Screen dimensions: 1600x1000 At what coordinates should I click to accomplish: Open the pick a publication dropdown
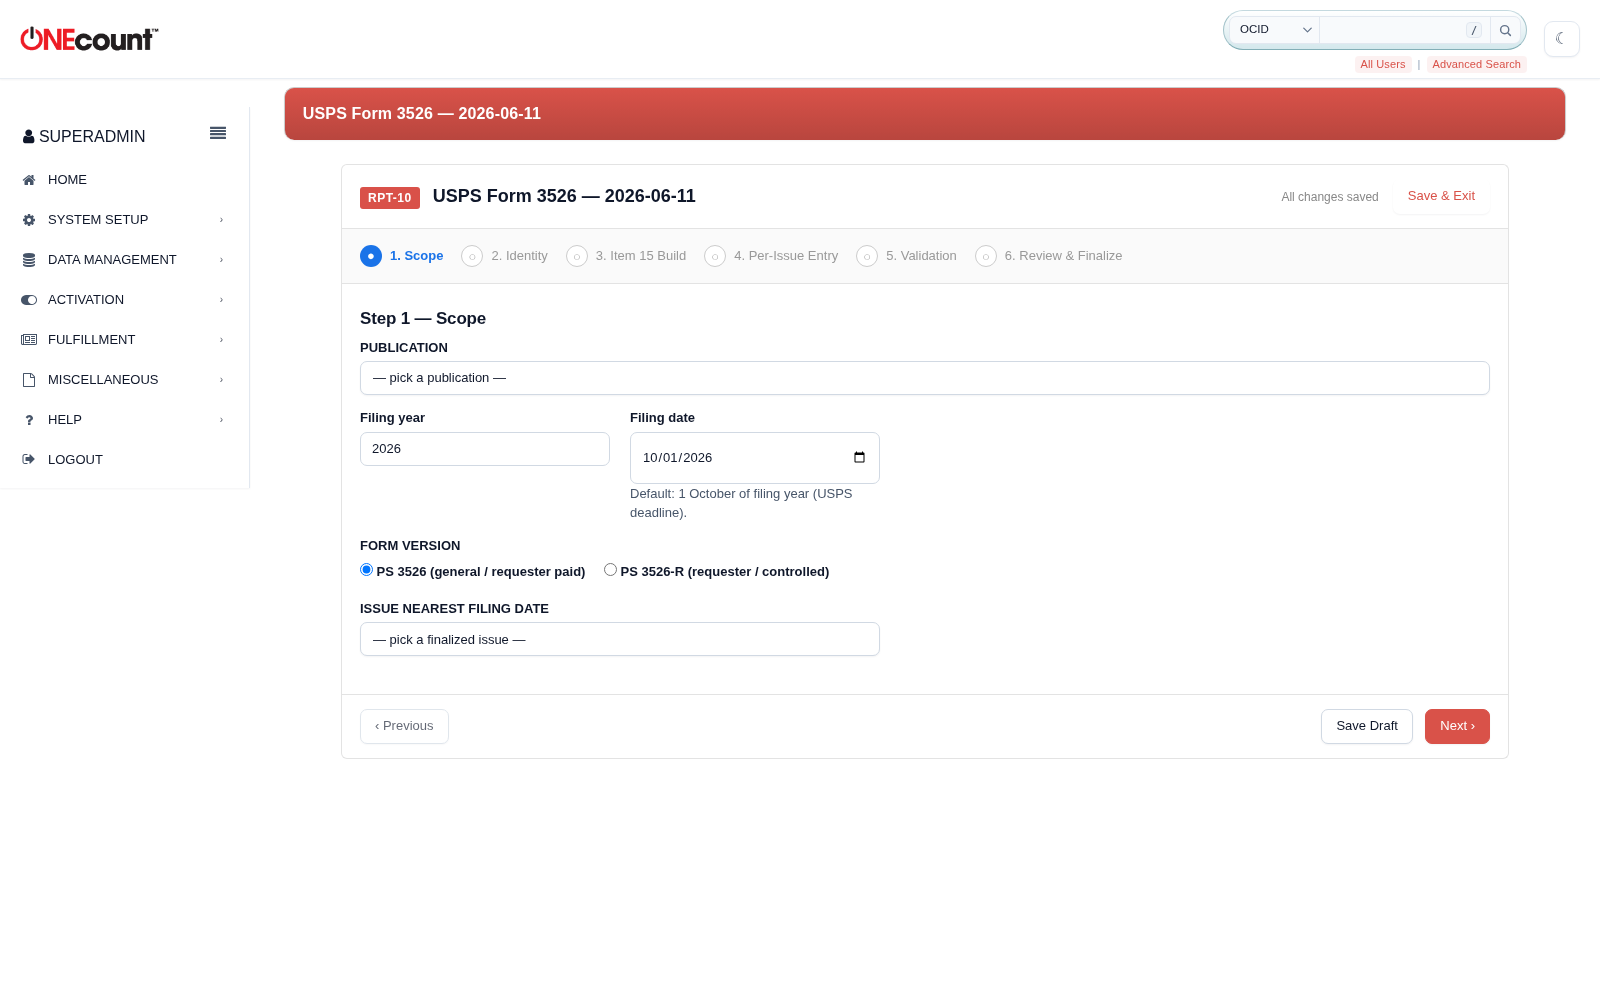tap(925, 378)
